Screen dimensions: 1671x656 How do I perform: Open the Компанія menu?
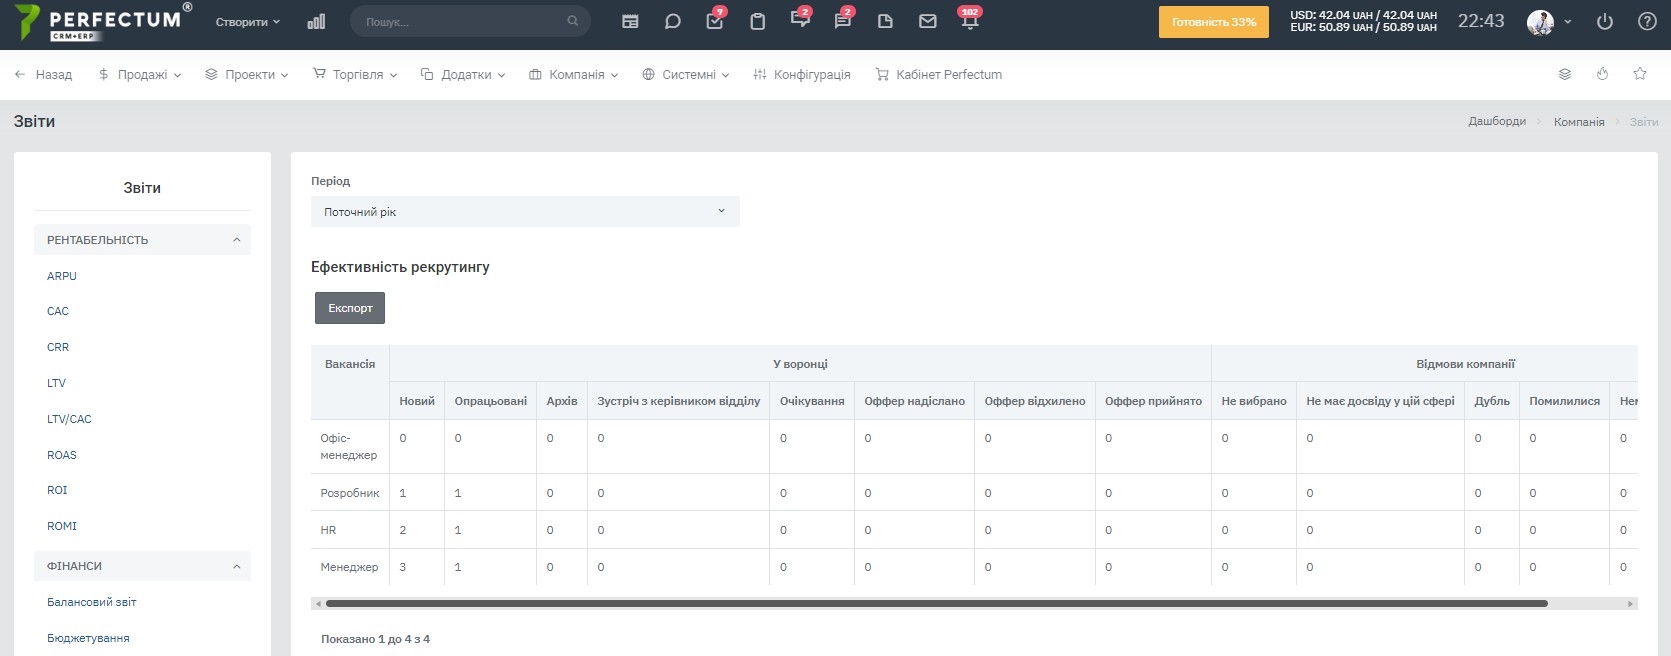(574, 74)
